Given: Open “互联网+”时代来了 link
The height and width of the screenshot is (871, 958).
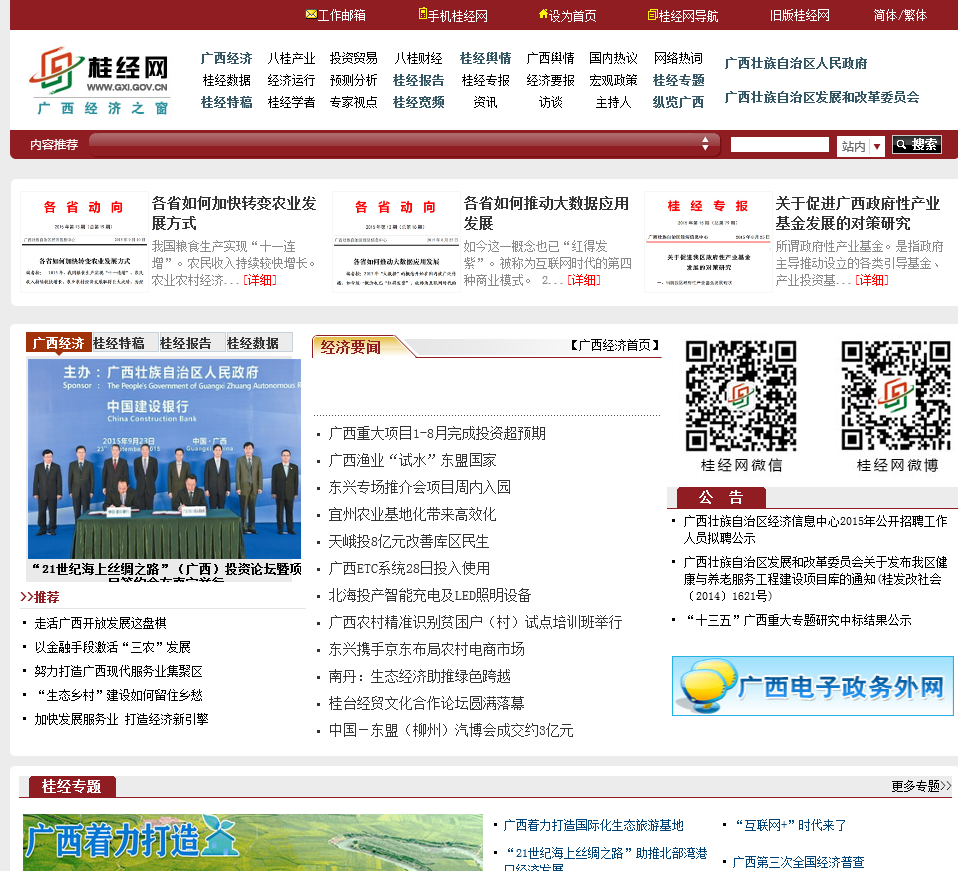Looking at the screenshot, I should (x=791, y=825).
